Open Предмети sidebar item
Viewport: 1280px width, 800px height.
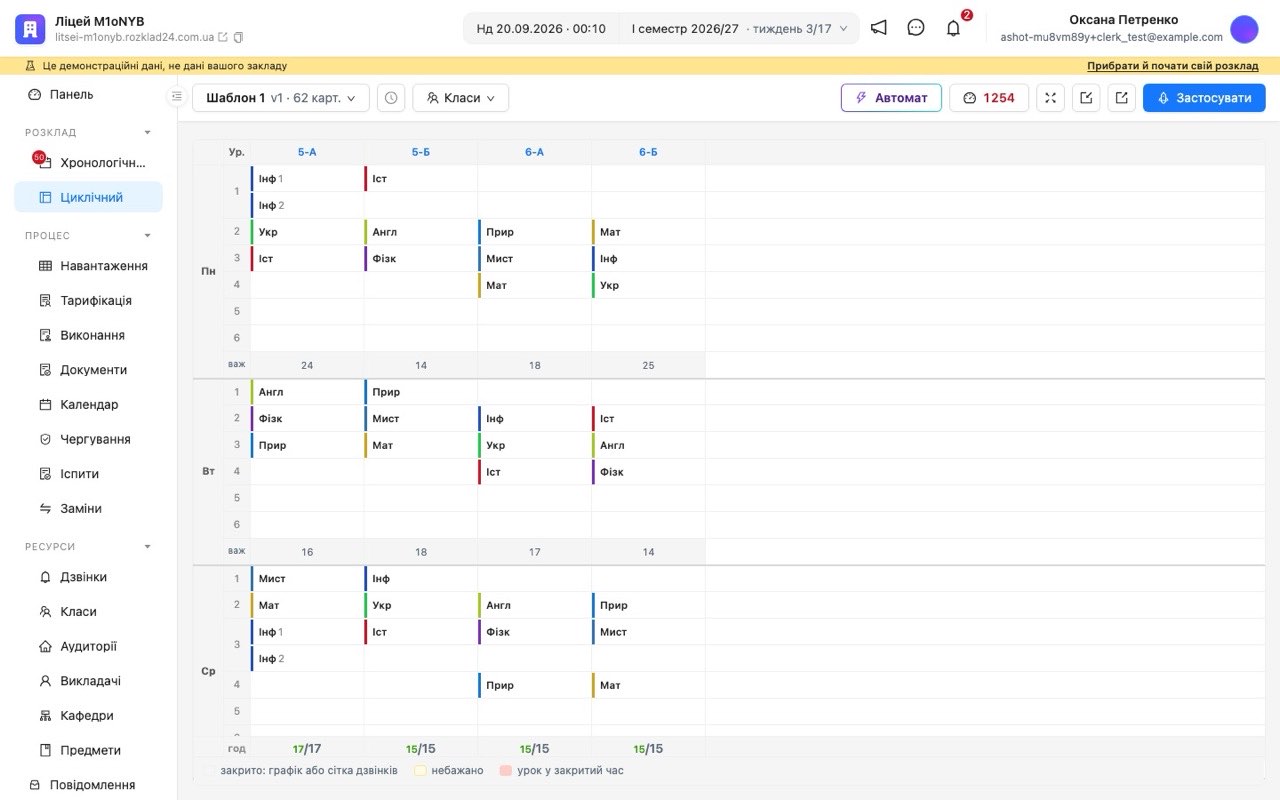click(x=88, y=750)
